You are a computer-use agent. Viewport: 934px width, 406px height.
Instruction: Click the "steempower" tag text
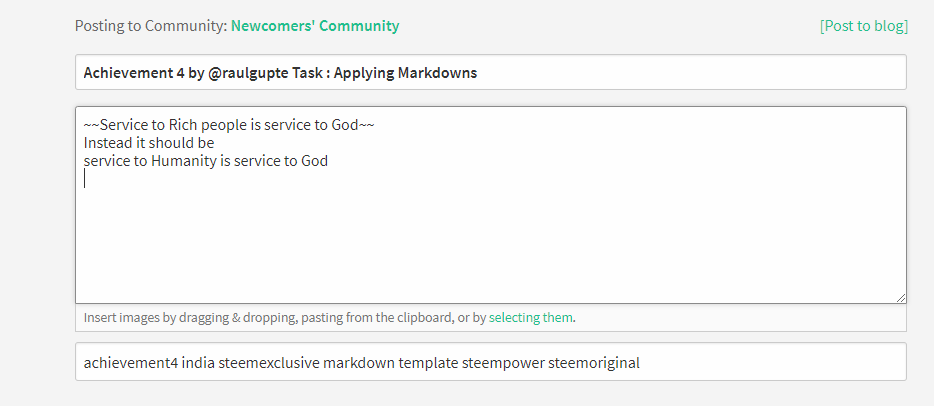coord(503,362)
